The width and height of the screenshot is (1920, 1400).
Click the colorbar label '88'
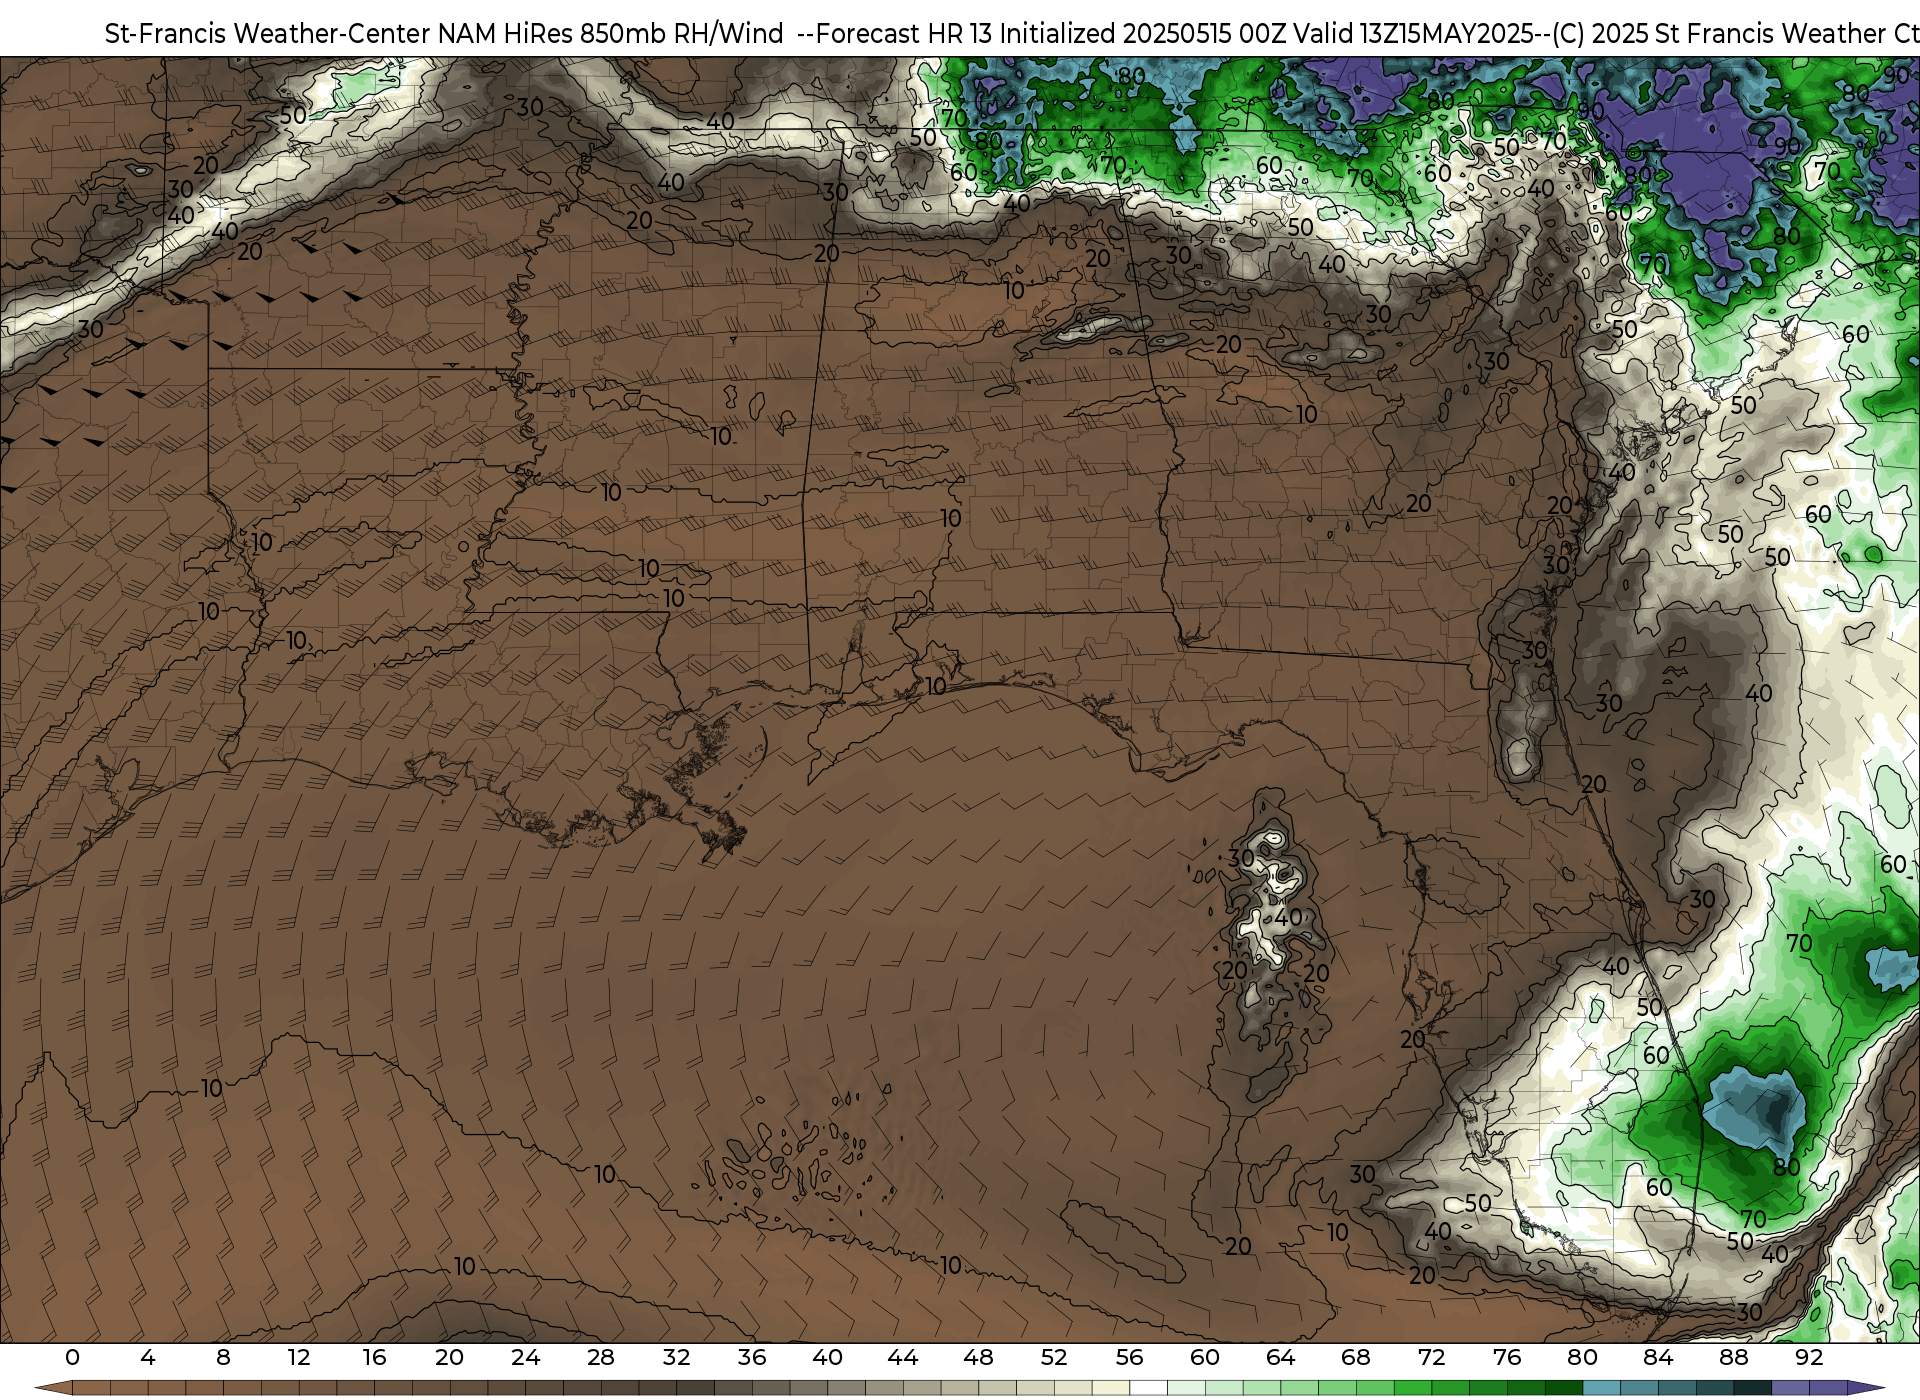[x=1733, y=1357]
